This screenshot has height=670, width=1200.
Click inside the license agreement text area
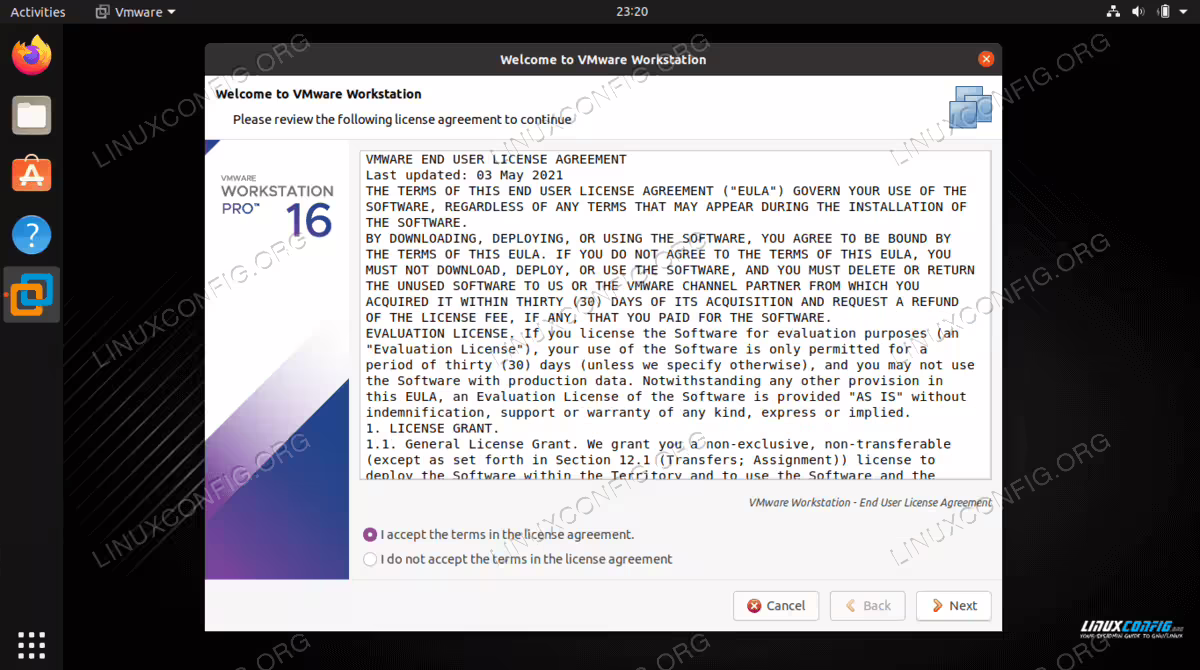(x=675, y=316)
